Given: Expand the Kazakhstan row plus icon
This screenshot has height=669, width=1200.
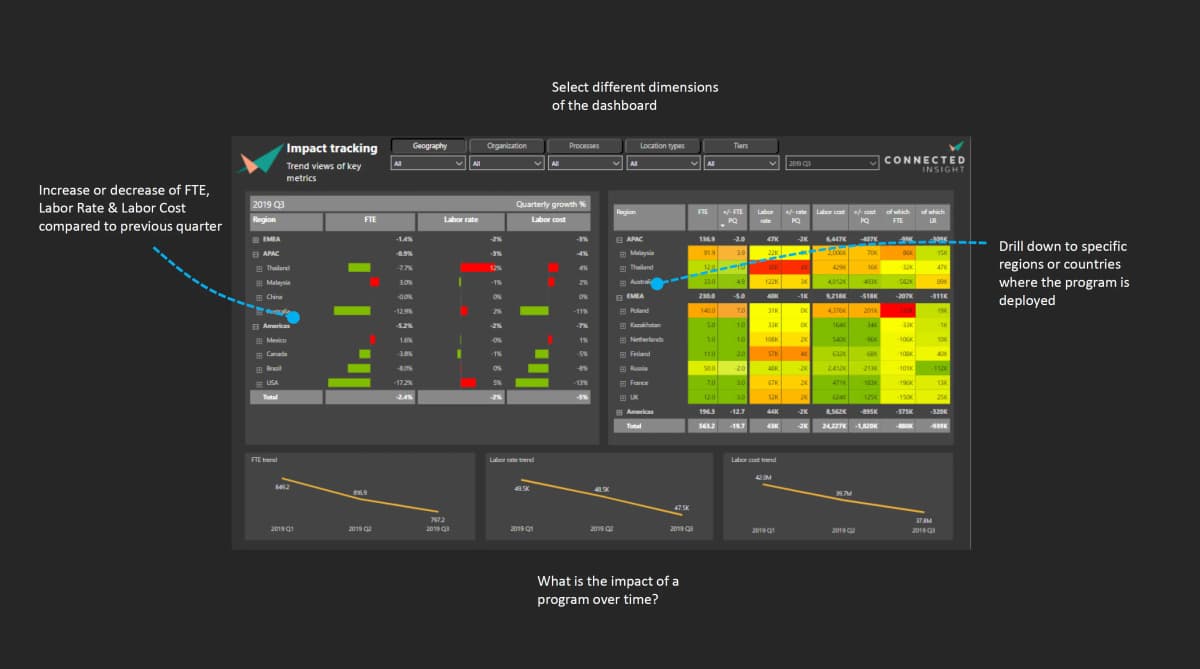Looking at the screenshot, I should point(622,325).
